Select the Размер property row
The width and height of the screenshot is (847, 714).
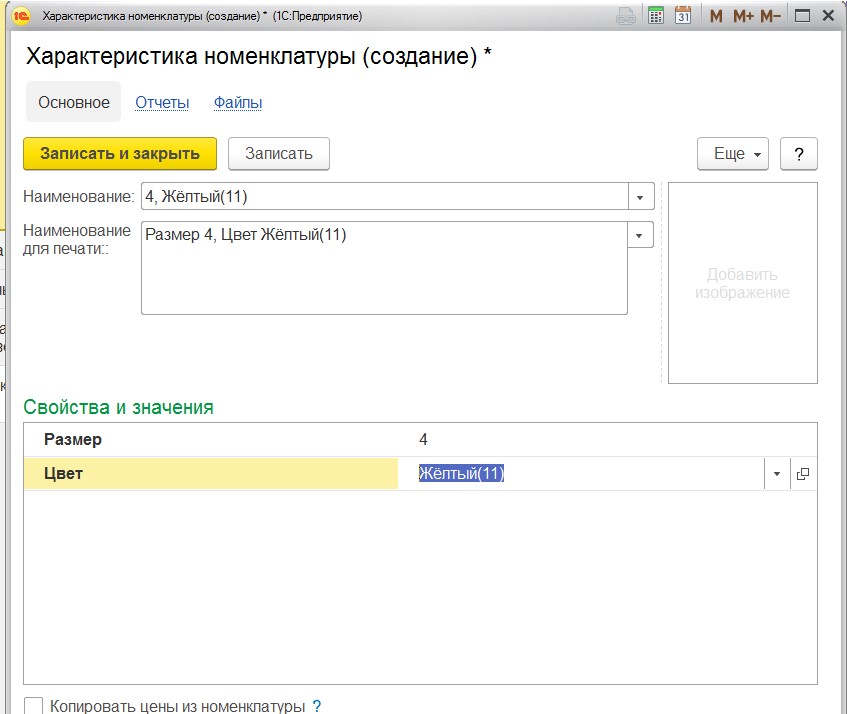click(x=210, y=440)
